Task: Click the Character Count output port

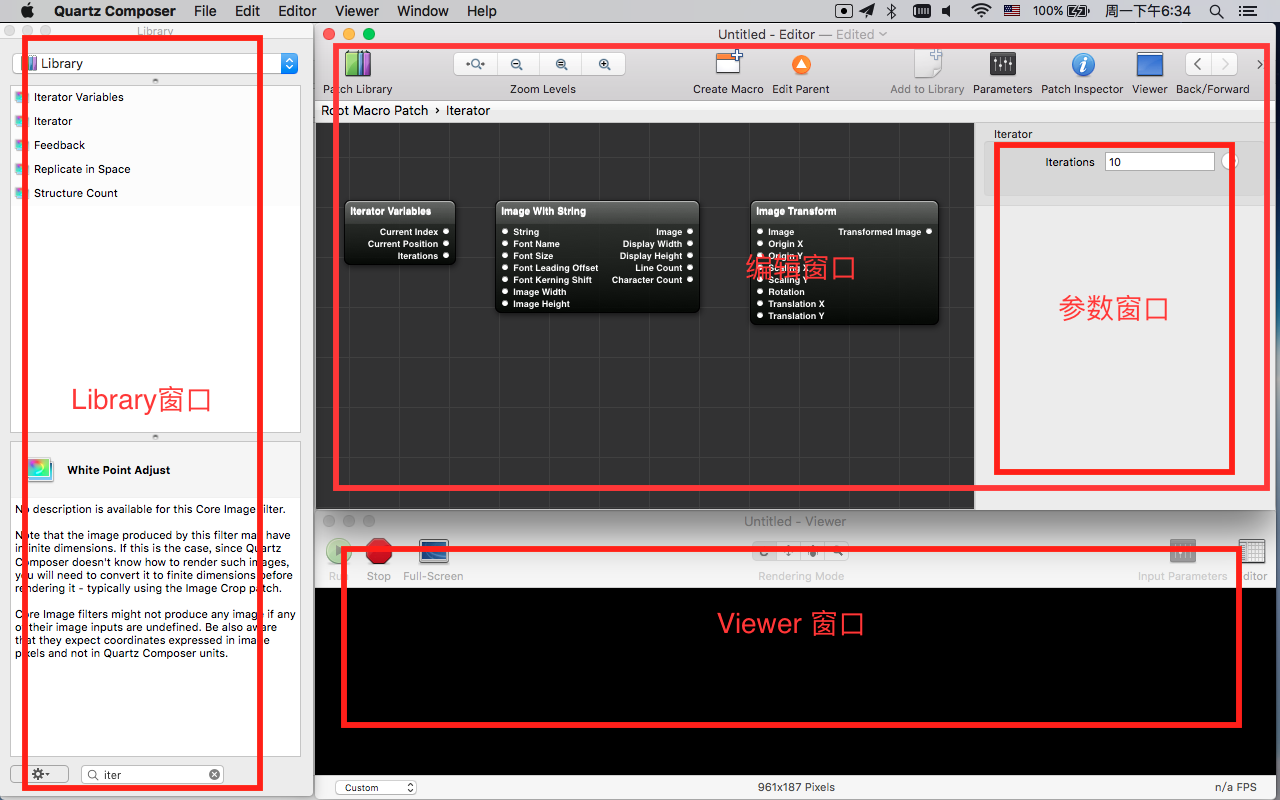Action: tap(690, 280)
